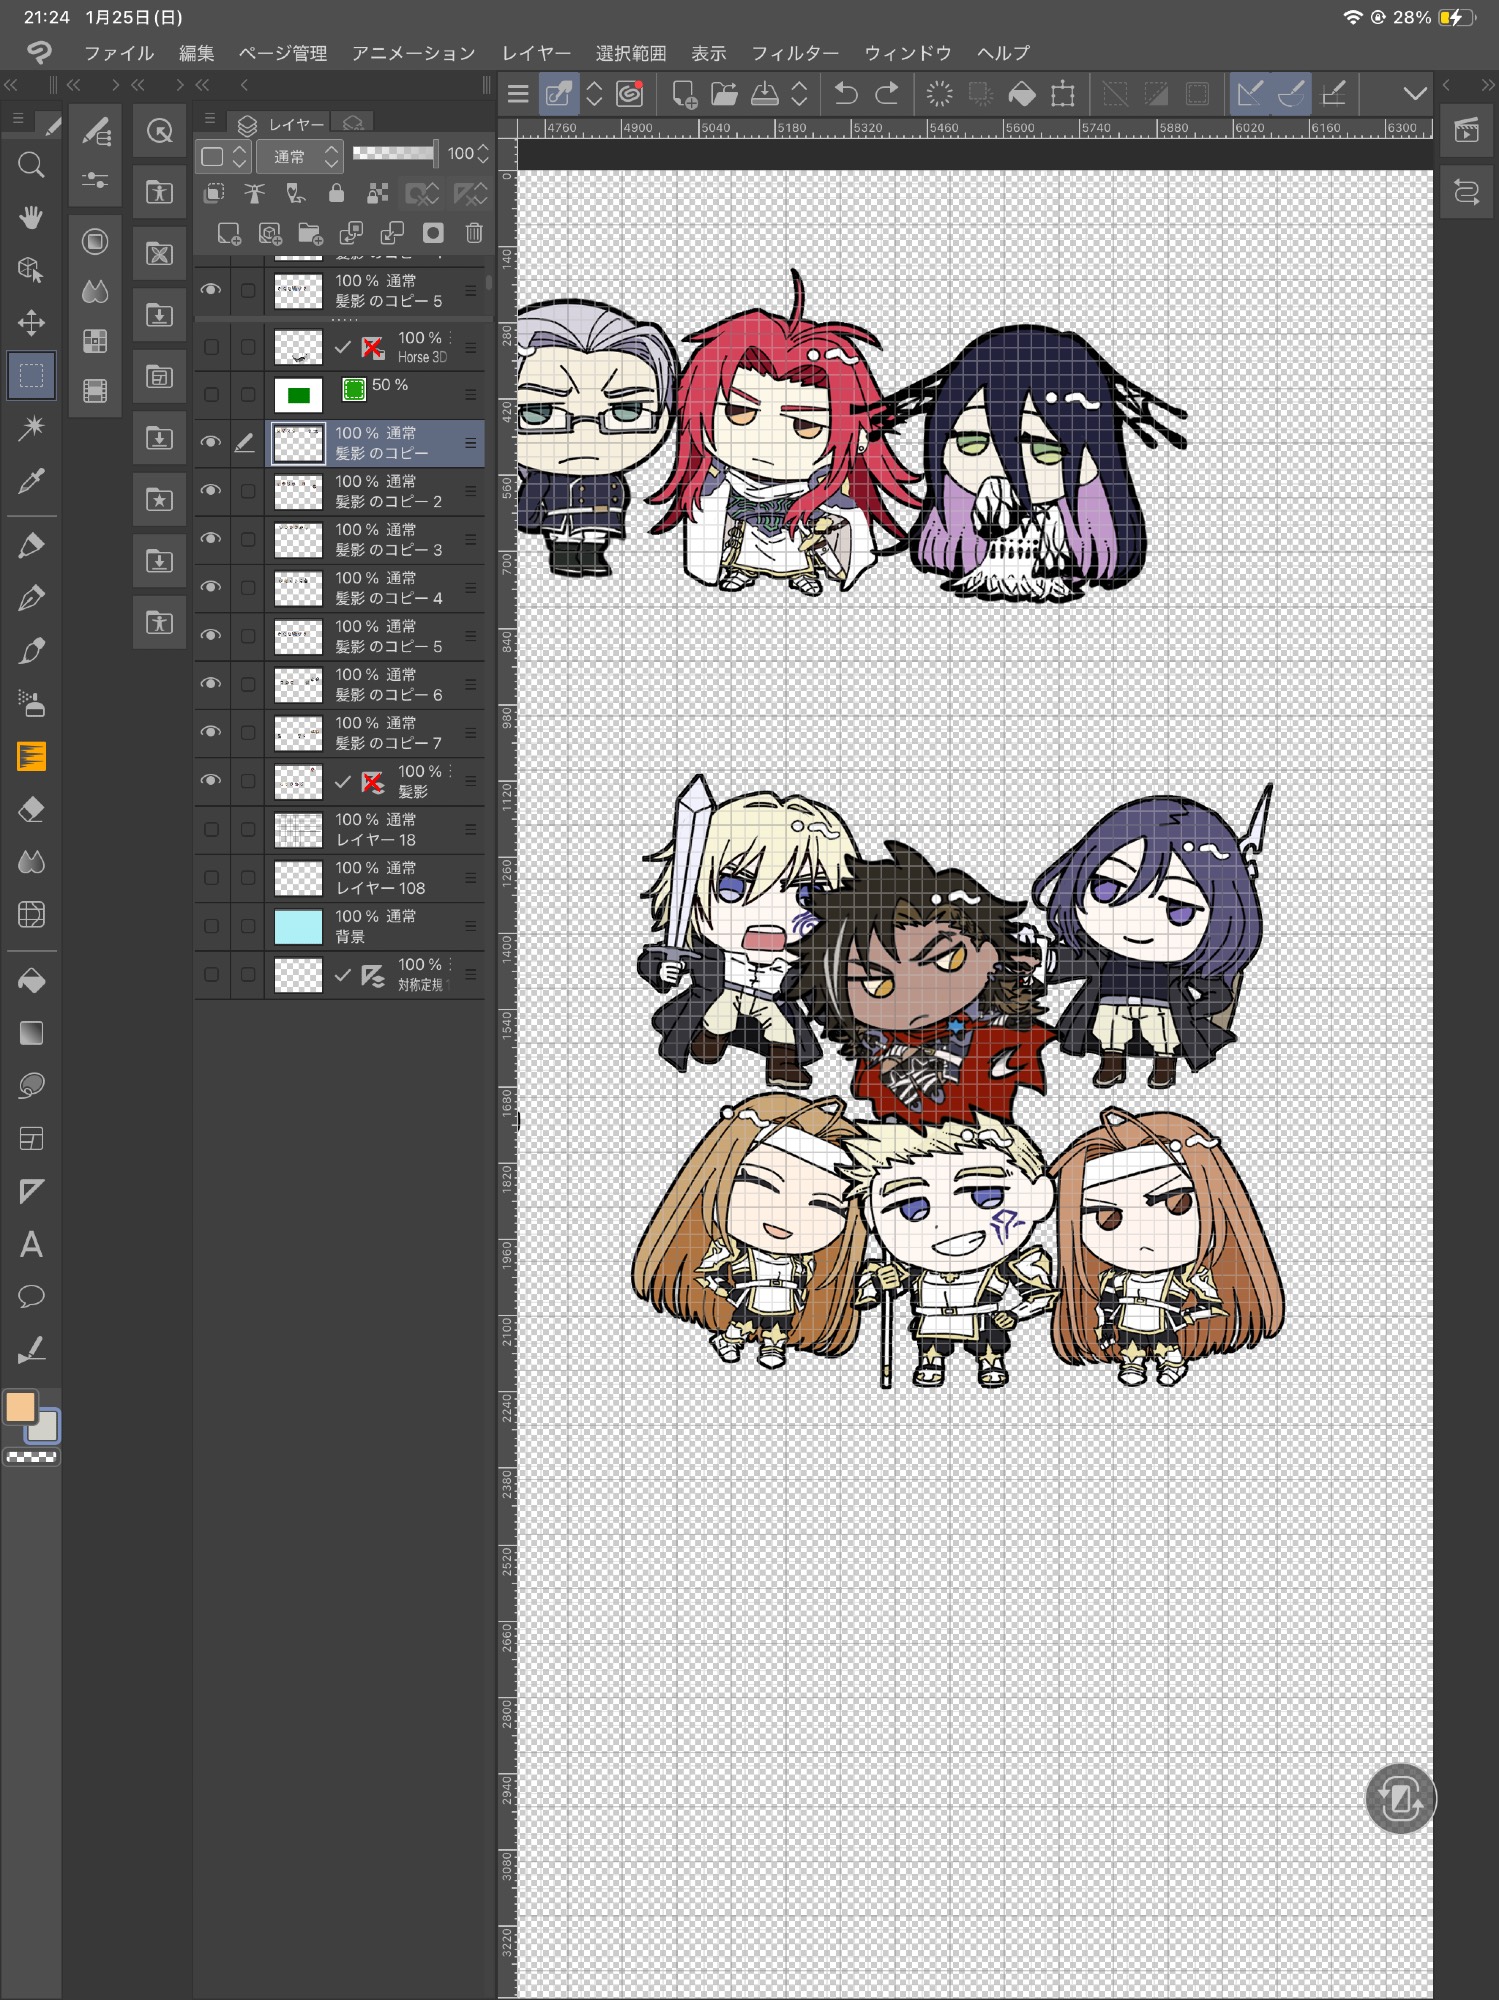The width and height of the screenshot is (1499, 2000).
Task: Open the ファイル menu
Action: point(118,53)
